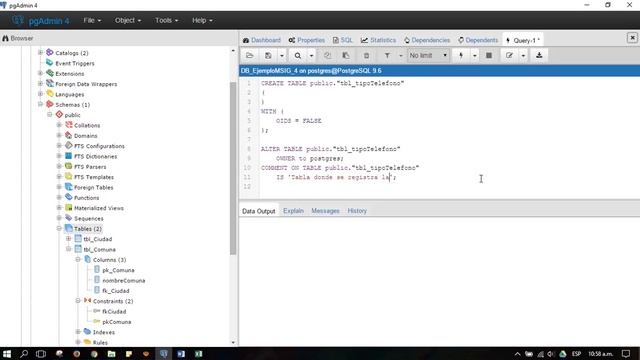The image size is (640, 360).
Task: Switch to the Dashboard tab
Action: pyautogui.click(x=262, y=40)
